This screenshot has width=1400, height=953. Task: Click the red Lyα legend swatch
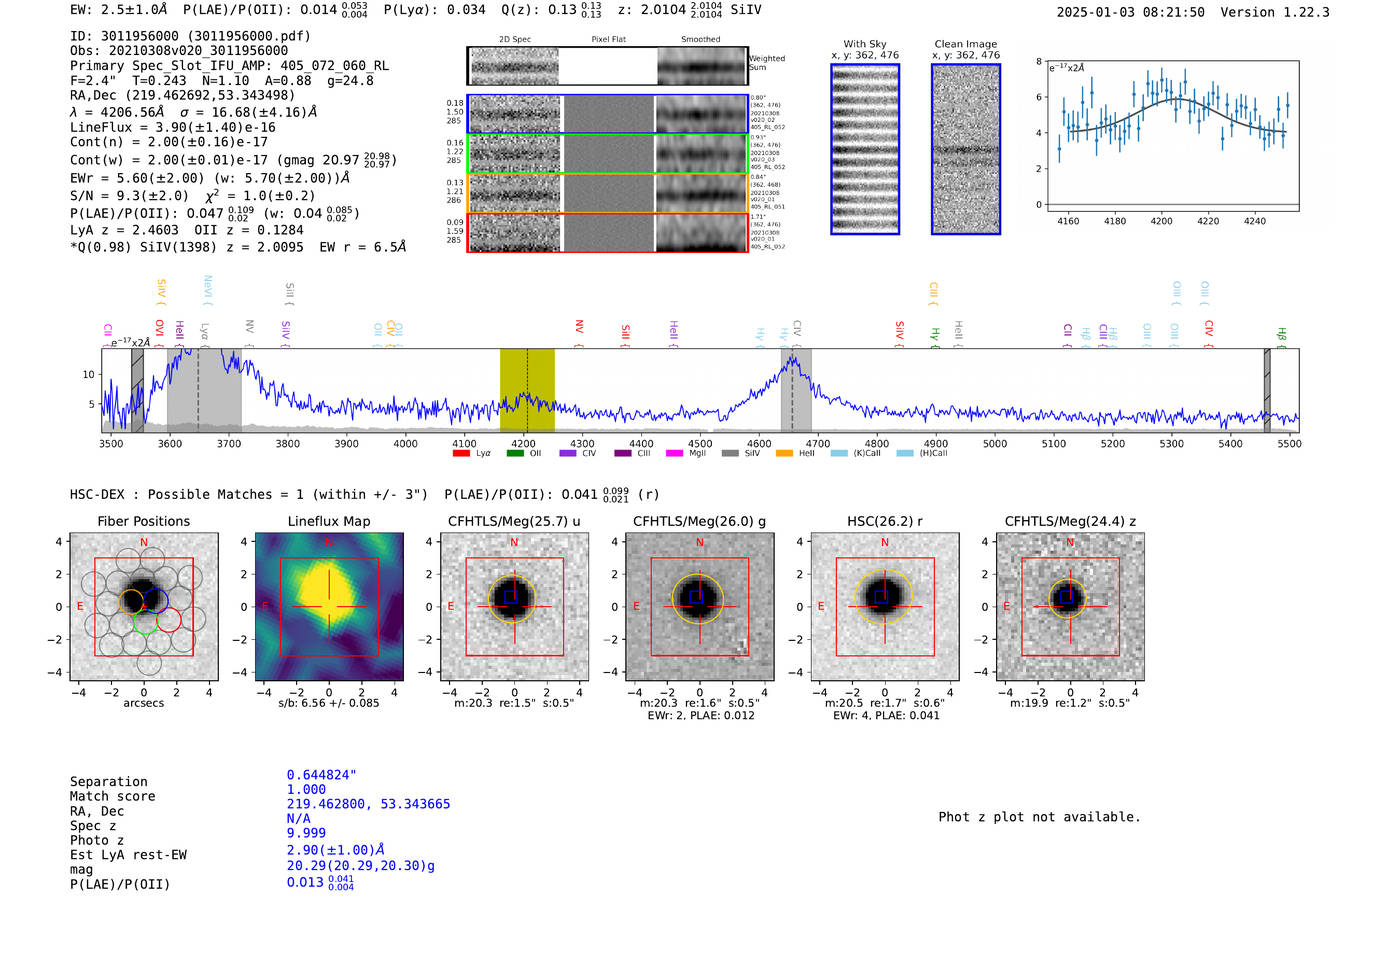(x=461, y=453)
